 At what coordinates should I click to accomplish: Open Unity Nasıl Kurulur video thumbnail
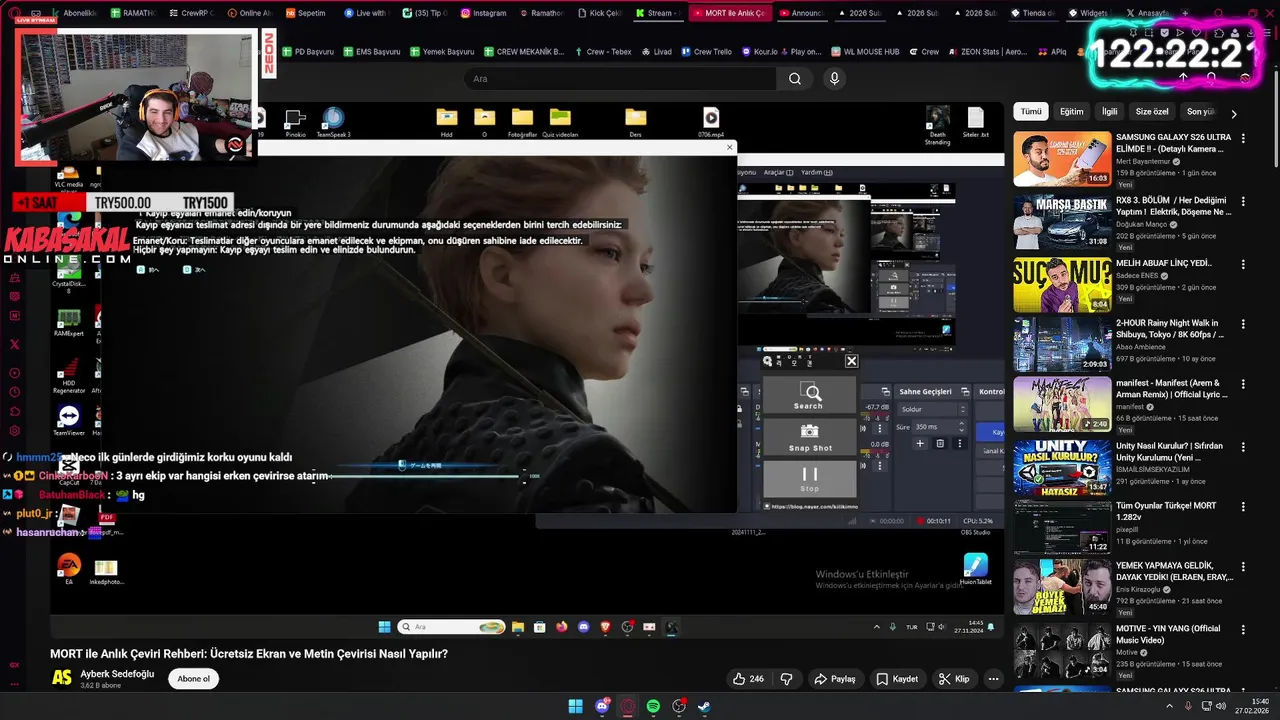[x=1062, y=467]
